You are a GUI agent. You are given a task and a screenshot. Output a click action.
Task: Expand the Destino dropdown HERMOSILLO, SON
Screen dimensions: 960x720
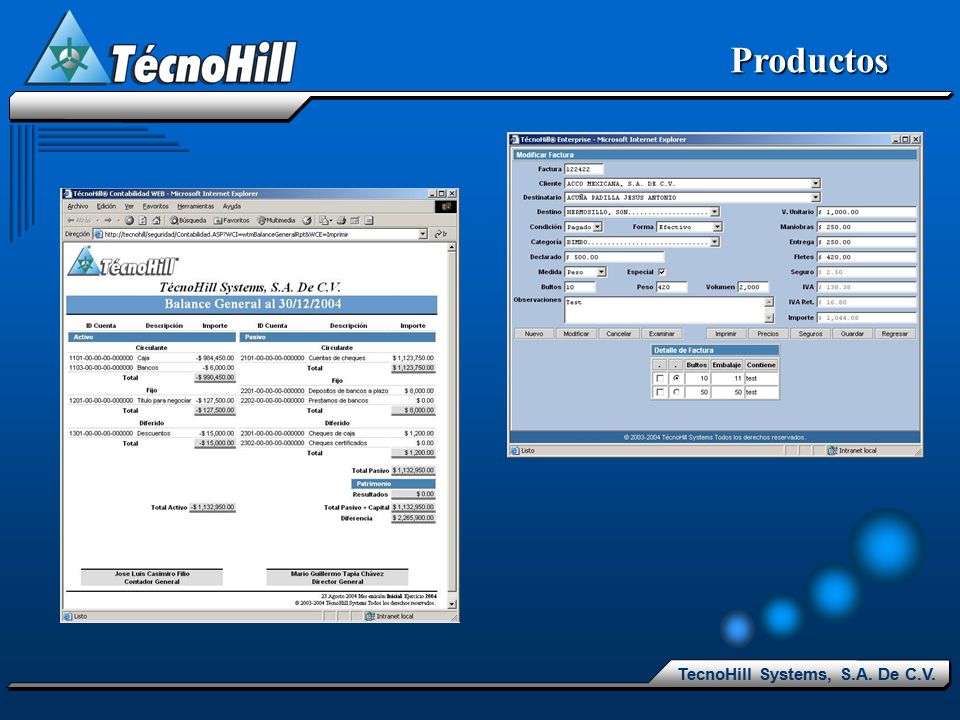tap(714, 212)
